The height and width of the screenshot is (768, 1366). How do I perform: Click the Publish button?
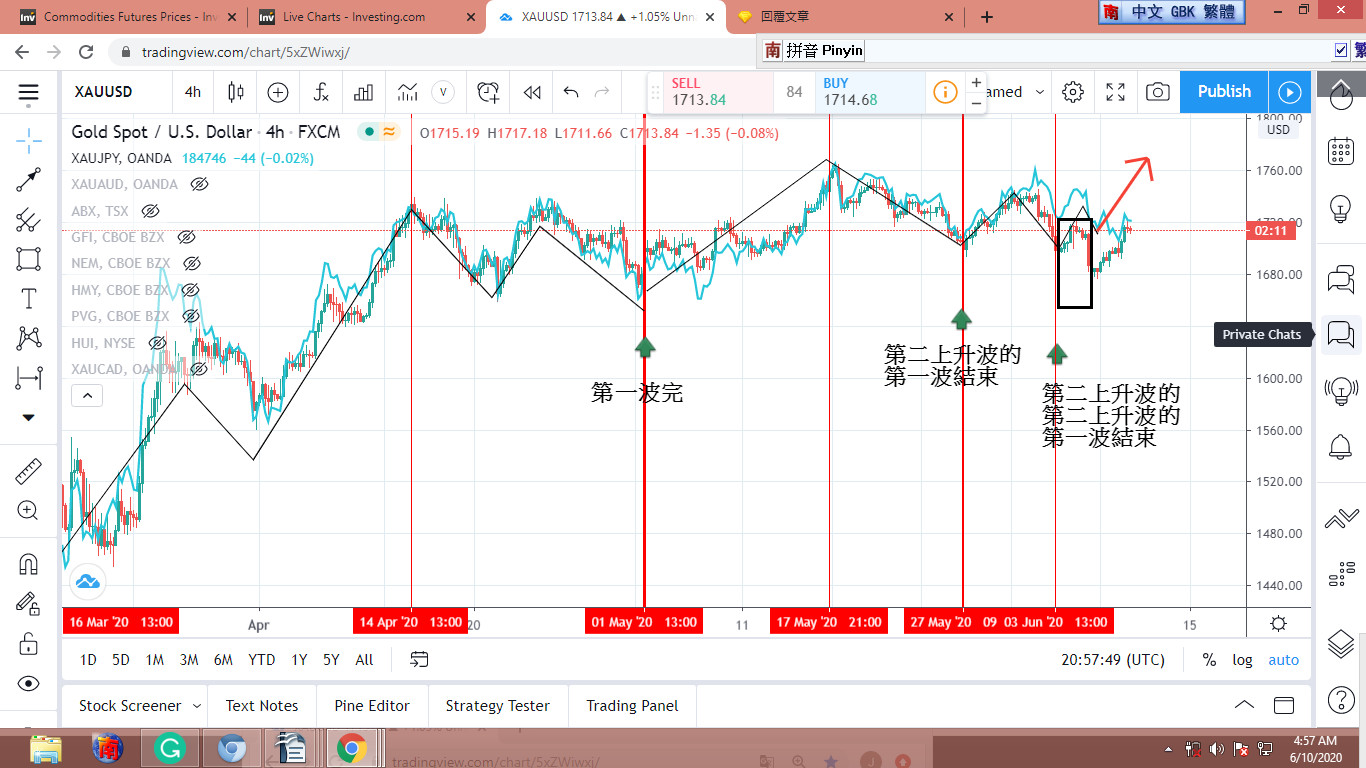[x=1224, y=92]
